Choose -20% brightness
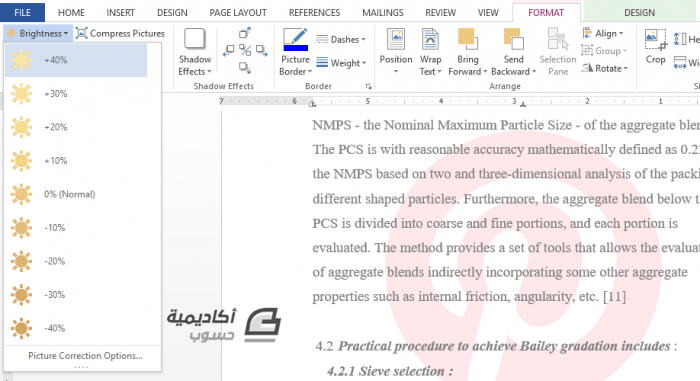Viewport: 700px width, 381px height. point(76,261)
